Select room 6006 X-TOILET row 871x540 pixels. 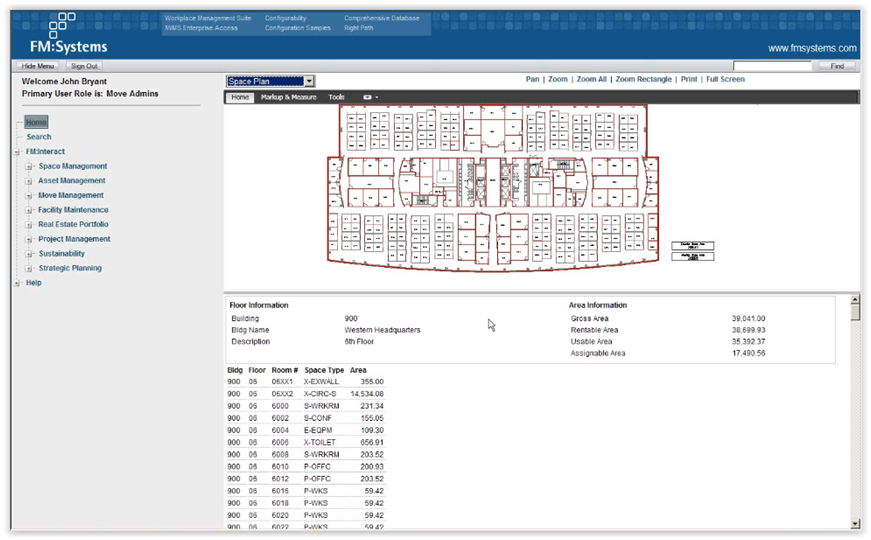point(305,443)
